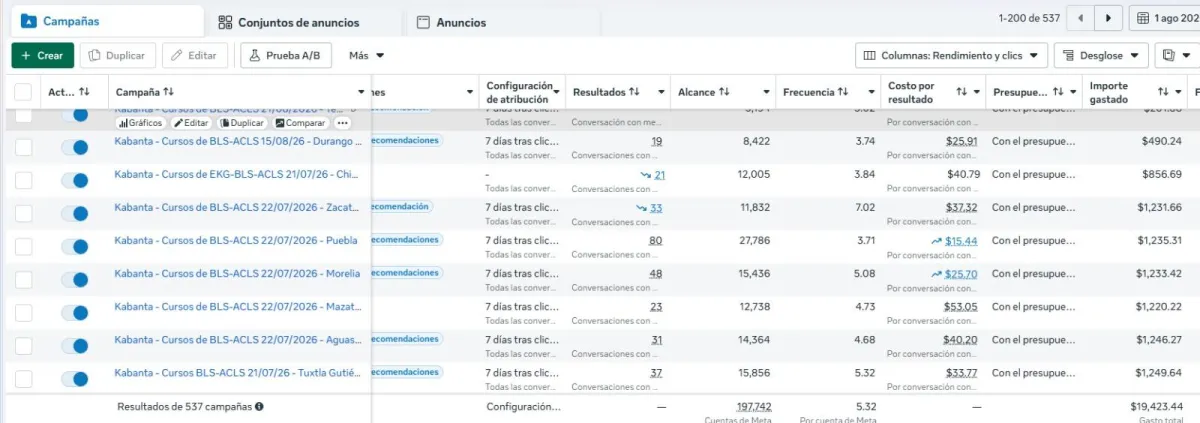Screen dimensions: 1200x423
Task: Sort by Importe gastado arrows
Action: pyautogui.click(x=1163, y=92)
